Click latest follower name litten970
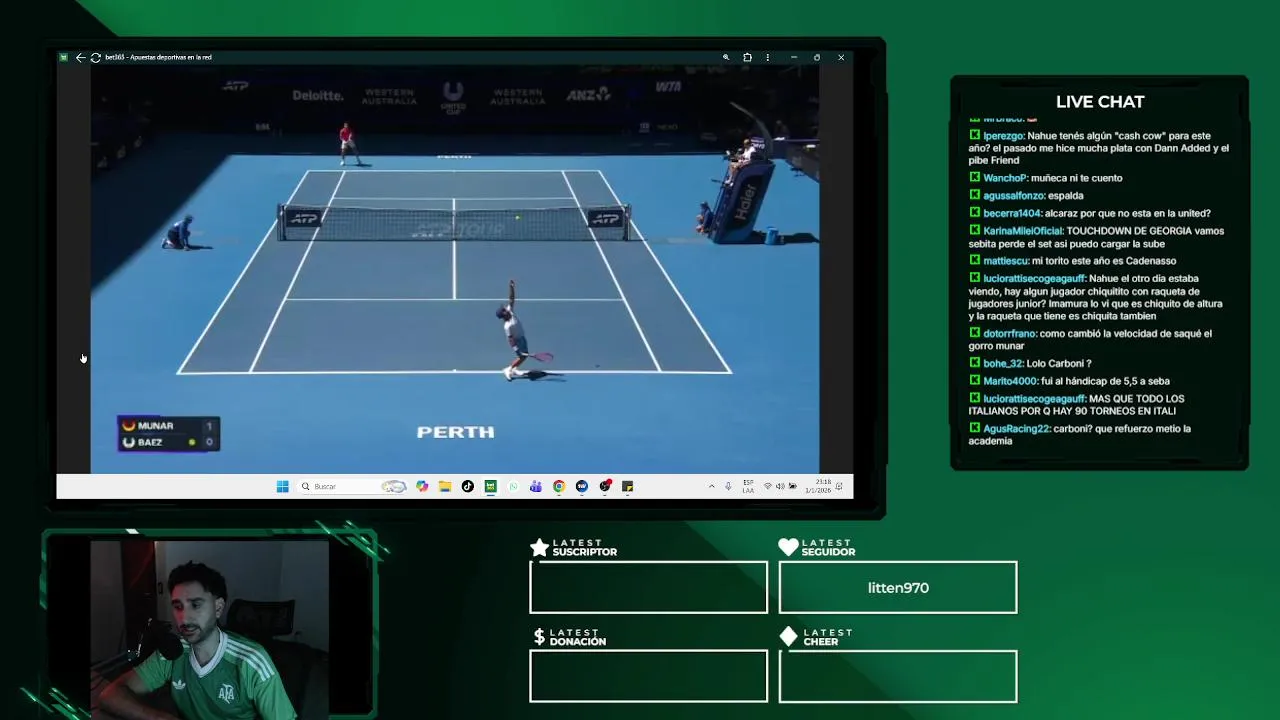 point(898,588)
